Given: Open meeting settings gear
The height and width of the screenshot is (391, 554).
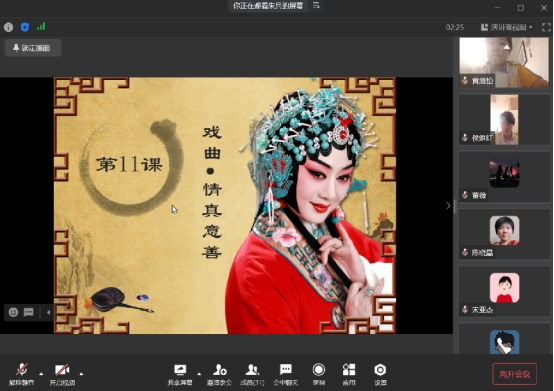Looking at the screenshot, I should pyautogui.click(x=380, y=374).
